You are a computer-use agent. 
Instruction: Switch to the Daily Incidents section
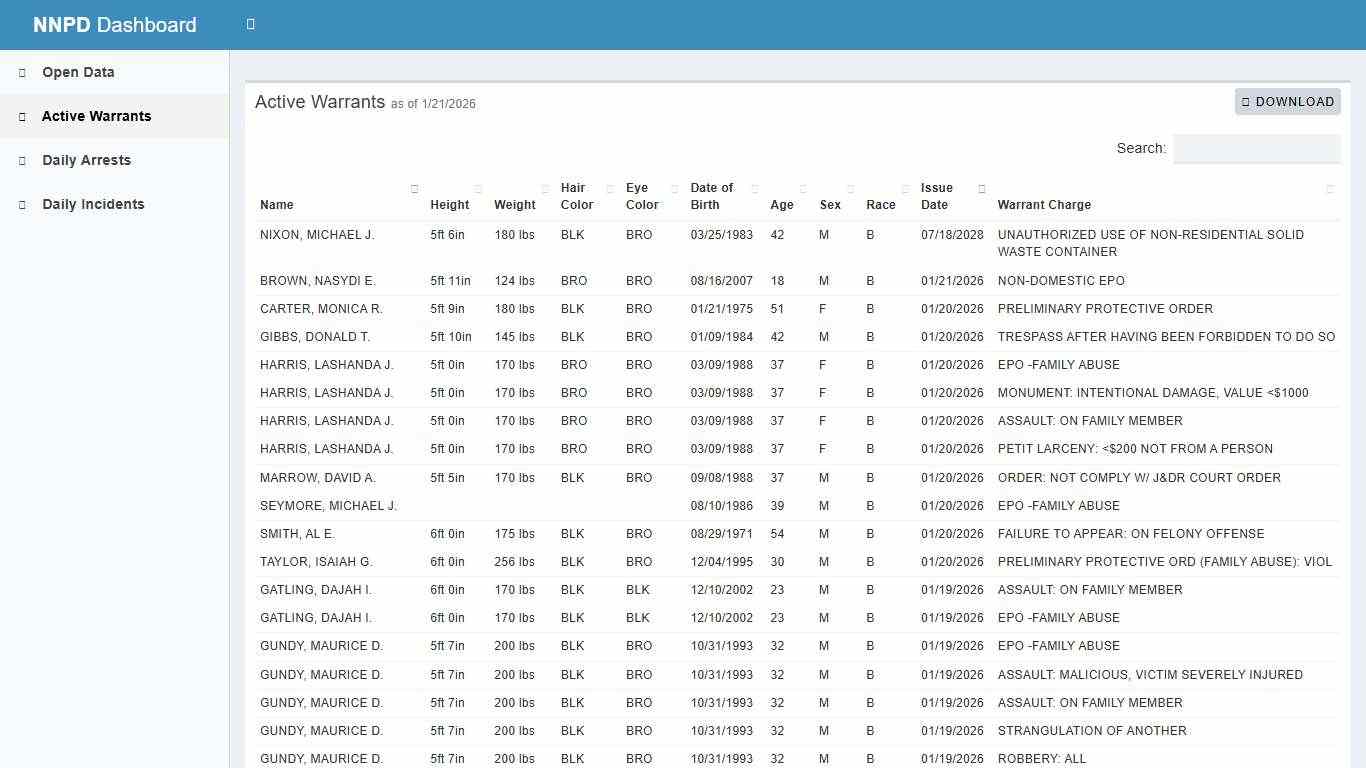93,204
